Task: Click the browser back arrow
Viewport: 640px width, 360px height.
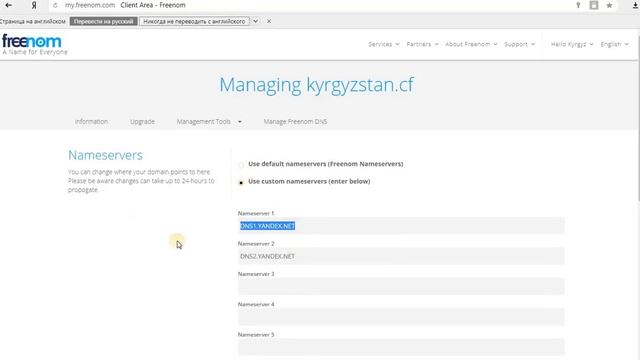Action: point(8,5)
